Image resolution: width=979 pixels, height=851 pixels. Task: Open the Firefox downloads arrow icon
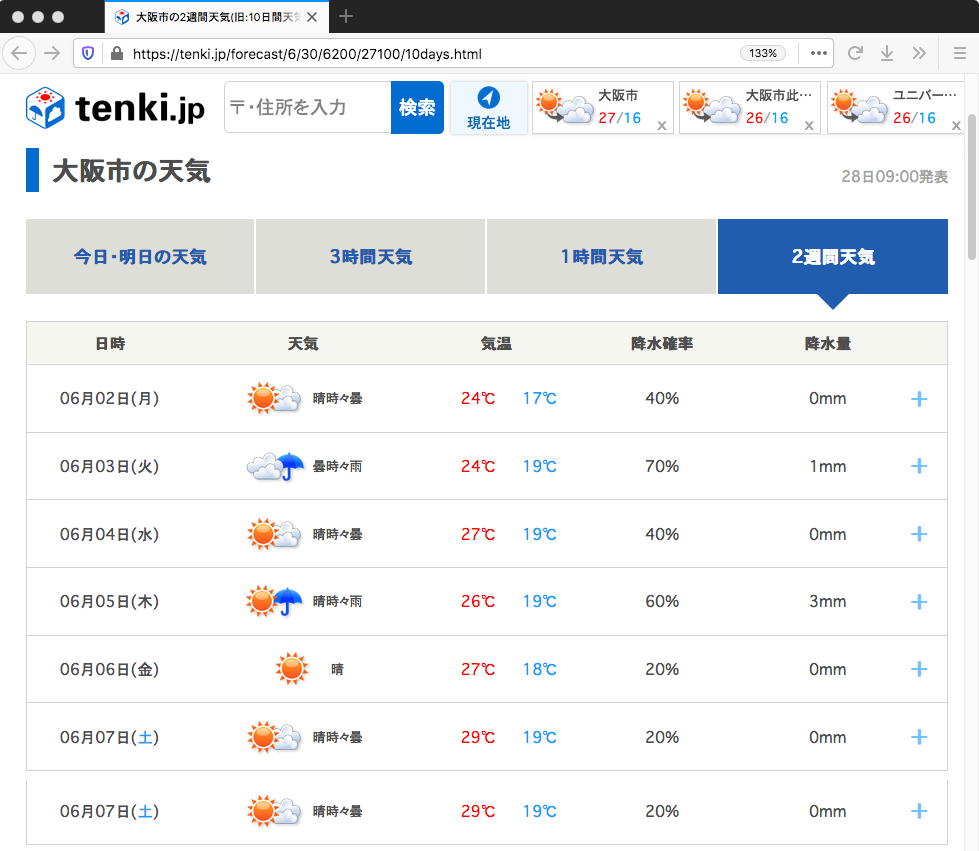point(887,53)
